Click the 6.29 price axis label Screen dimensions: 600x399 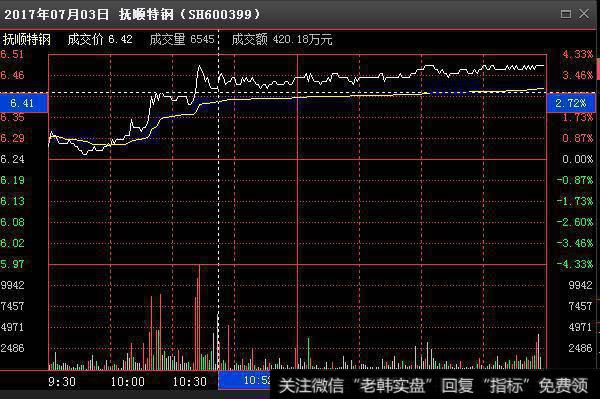[x=12, y=138]
